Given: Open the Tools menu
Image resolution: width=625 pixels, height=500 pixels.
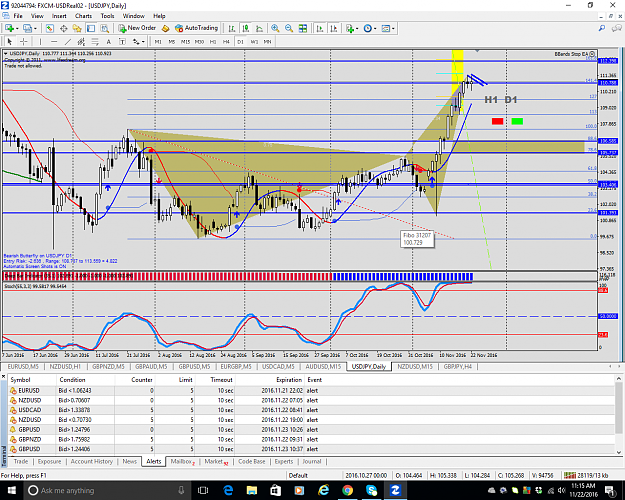Looking at the screenshot, I should click(107, 16).
